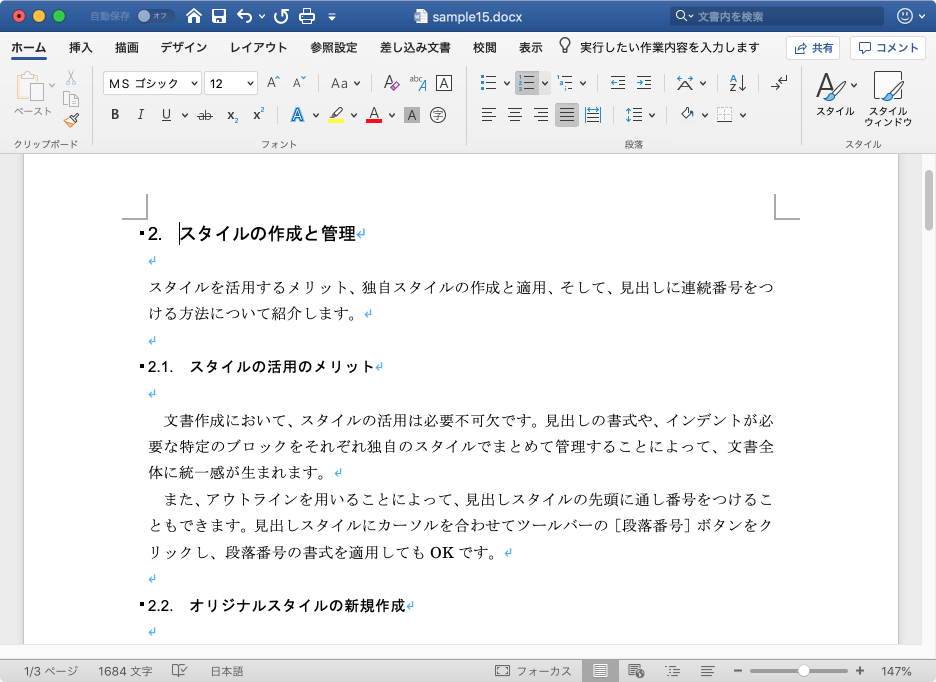Image resolution: width=936 pixels, height=682 pixels.
Task: Switch to the レイアウト tab
Action: click(258, 48)
